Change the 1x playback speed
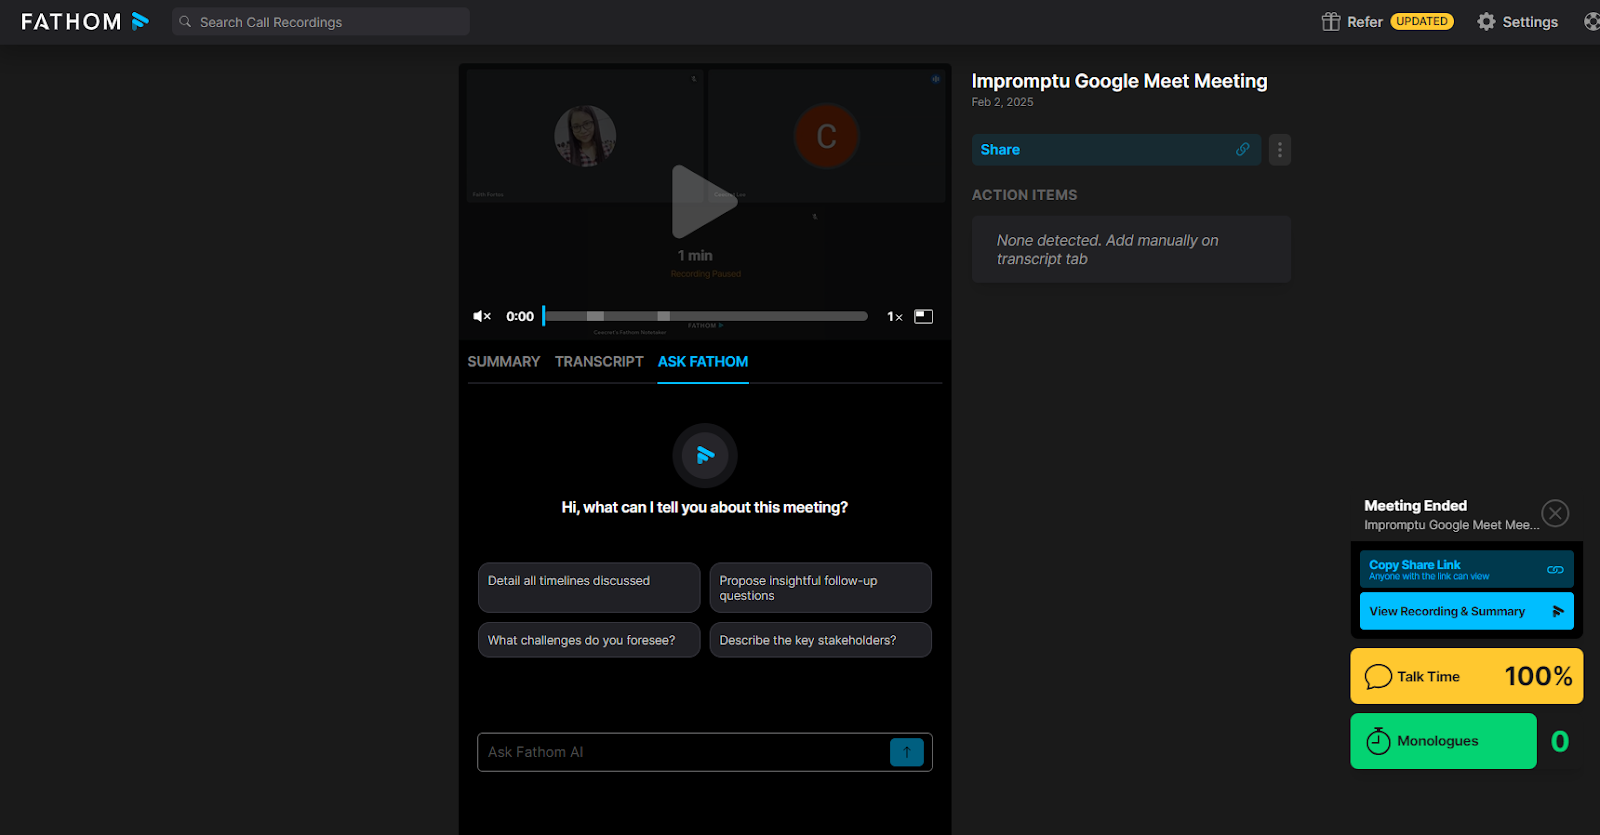Viewport: 1600px width, 835px height. [x=895, y=316]
